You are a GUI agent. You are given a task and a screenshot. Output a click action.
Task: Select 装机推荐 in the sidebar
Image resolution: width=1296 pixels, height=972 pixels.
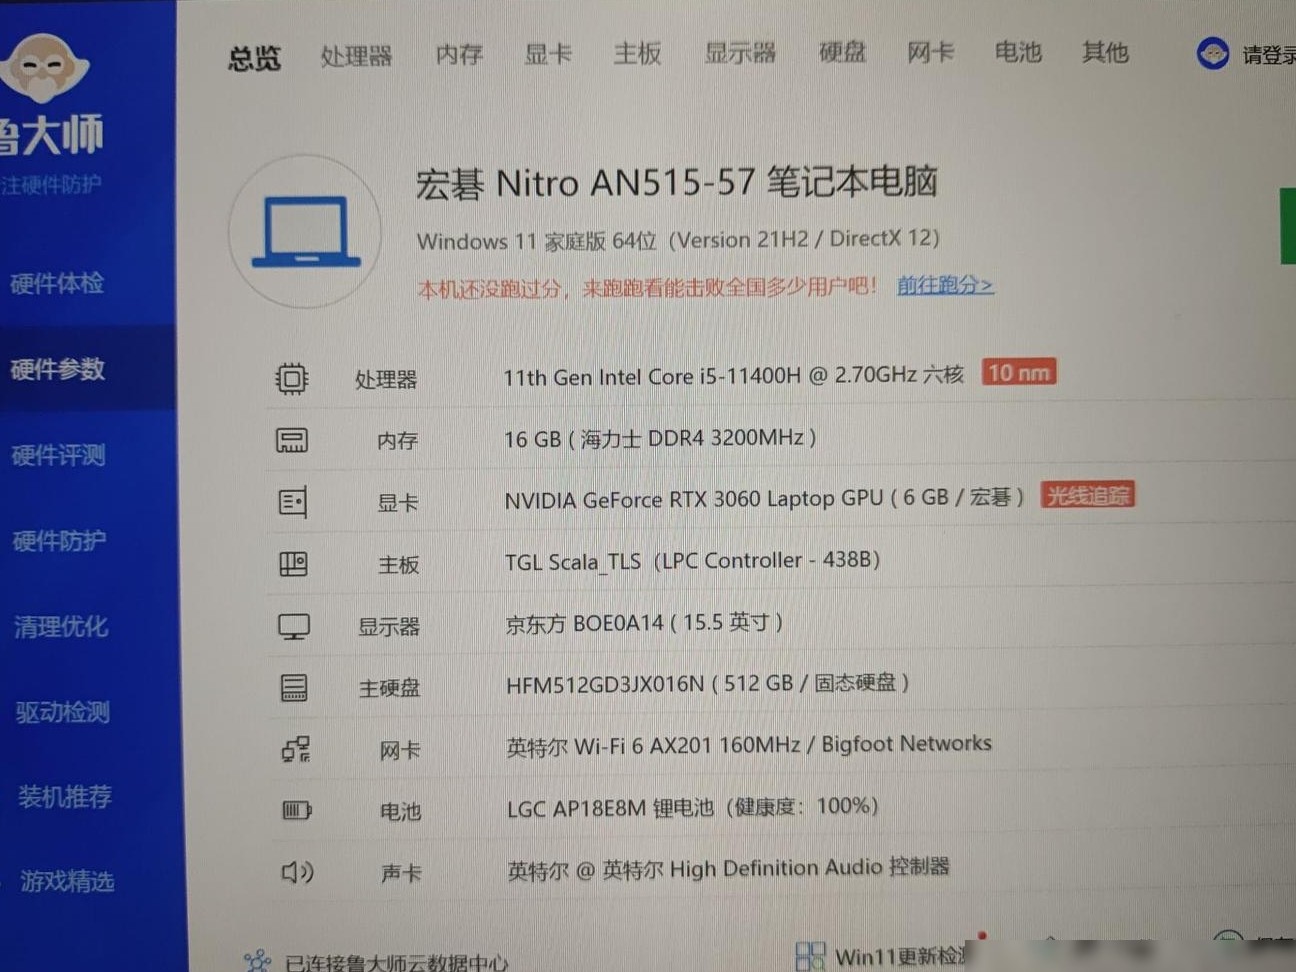[65, 797]
